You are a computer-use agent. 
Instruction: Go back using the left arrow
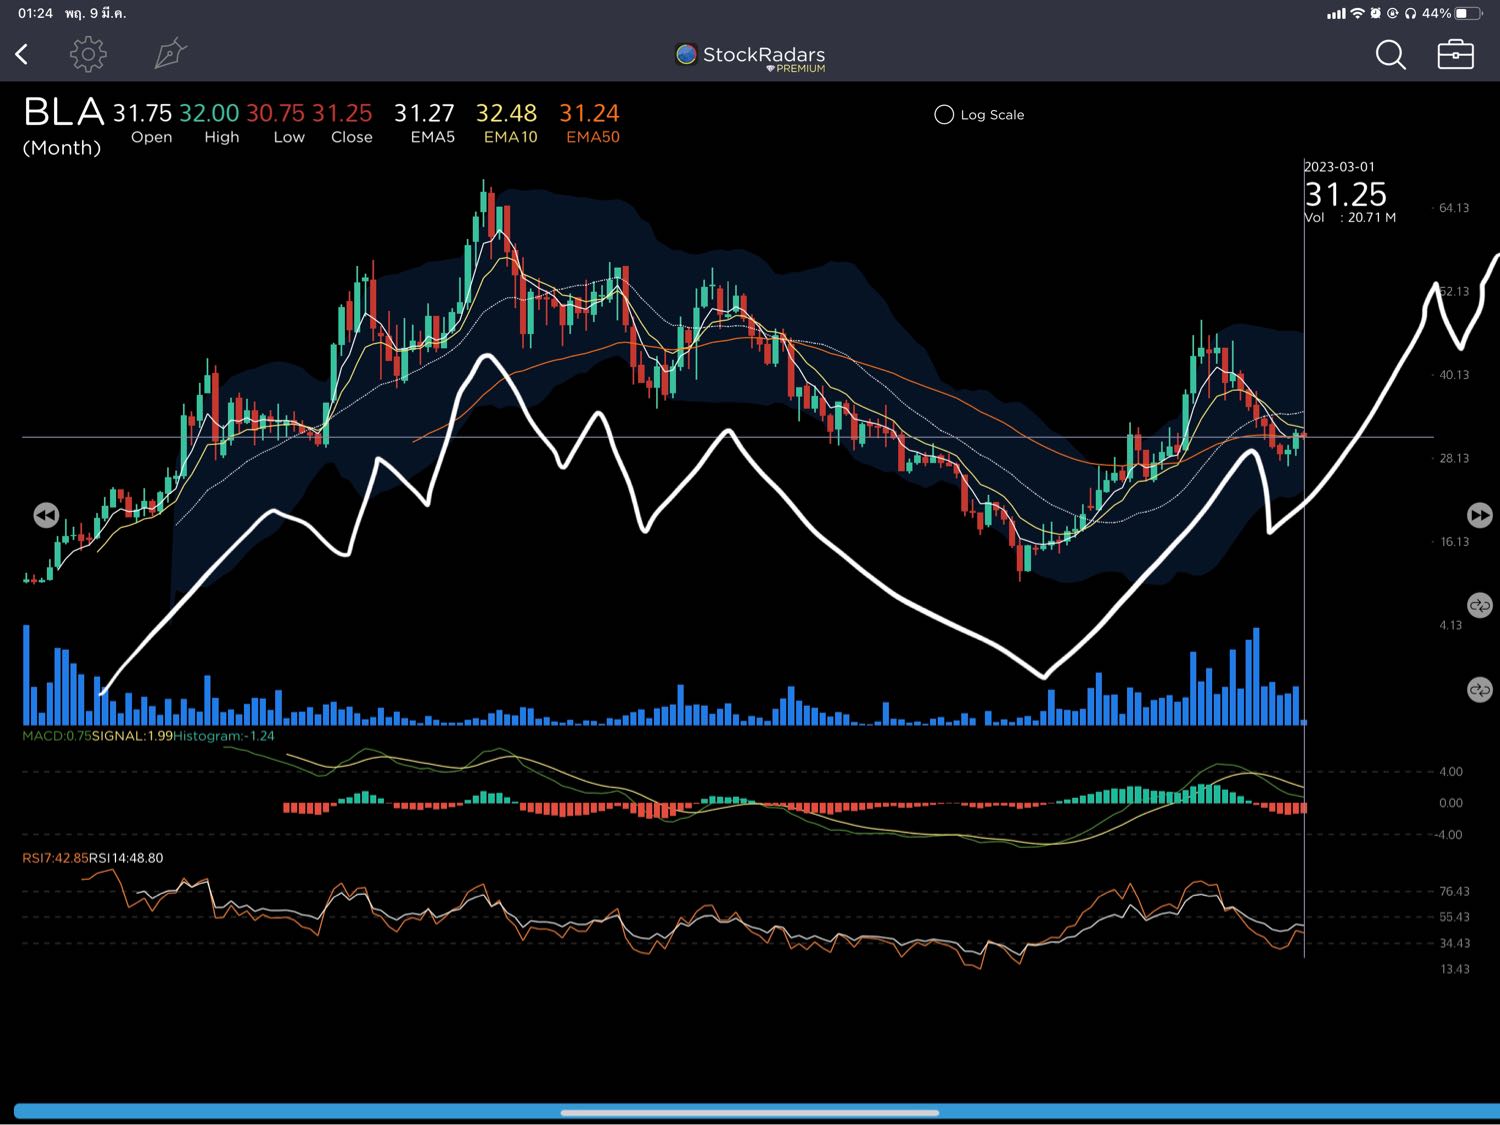[22, 54]
